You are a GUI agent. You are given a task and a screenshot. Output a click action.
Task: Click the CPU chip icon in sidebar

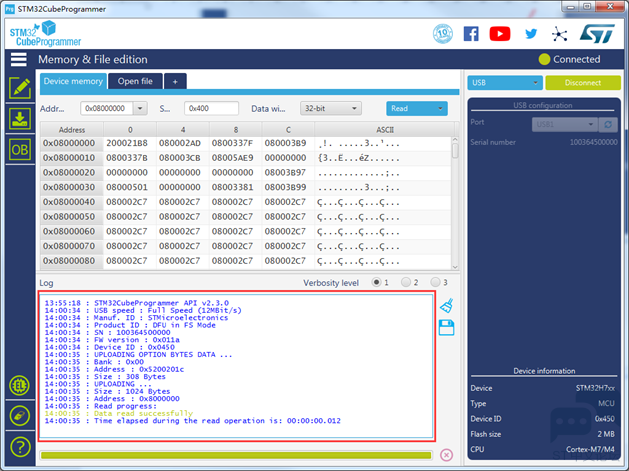pos(20,385)
